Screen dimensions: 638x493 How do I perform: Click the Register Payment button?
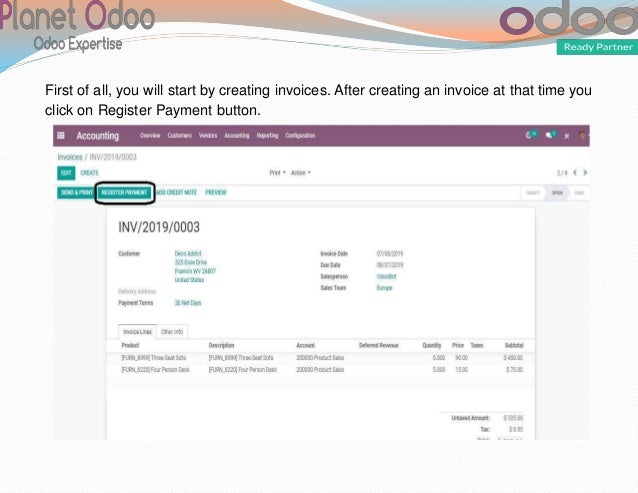click(125, 192)
